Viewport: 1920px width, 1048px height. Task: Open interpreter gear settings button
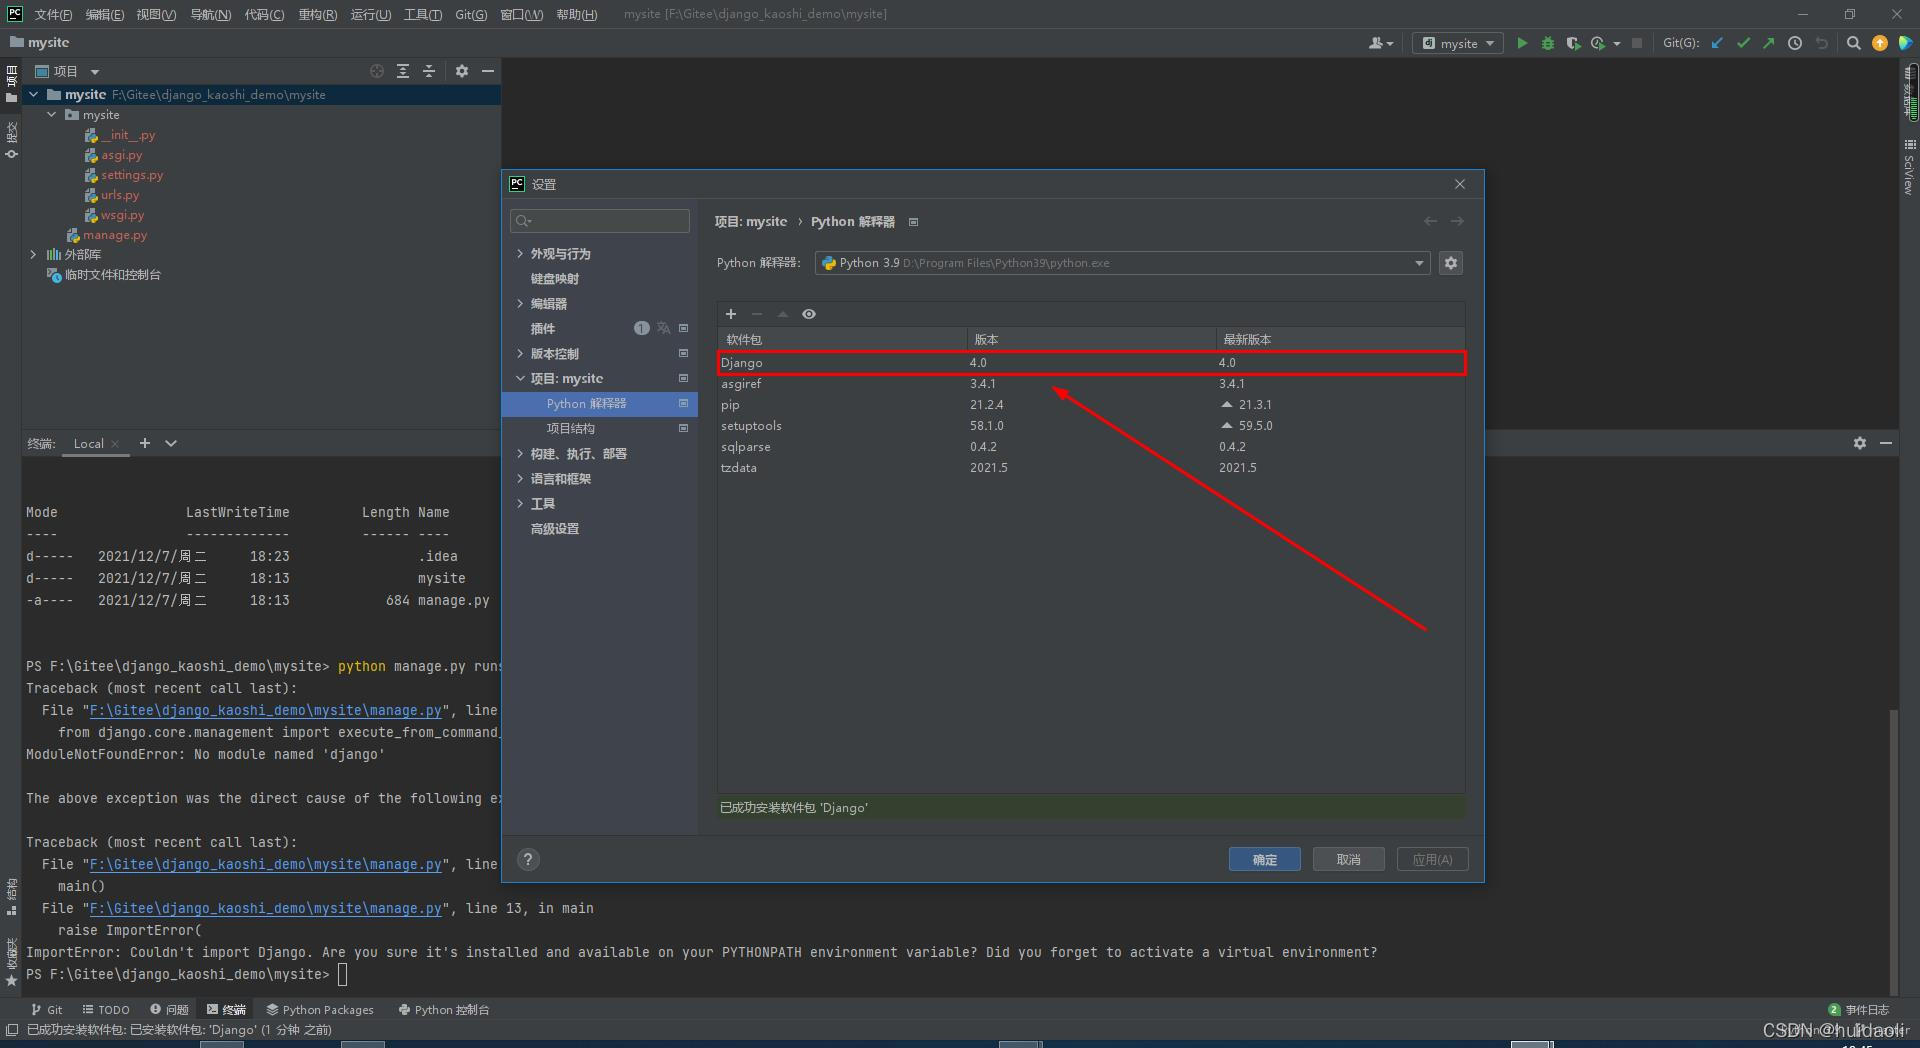coord(1451,263)
